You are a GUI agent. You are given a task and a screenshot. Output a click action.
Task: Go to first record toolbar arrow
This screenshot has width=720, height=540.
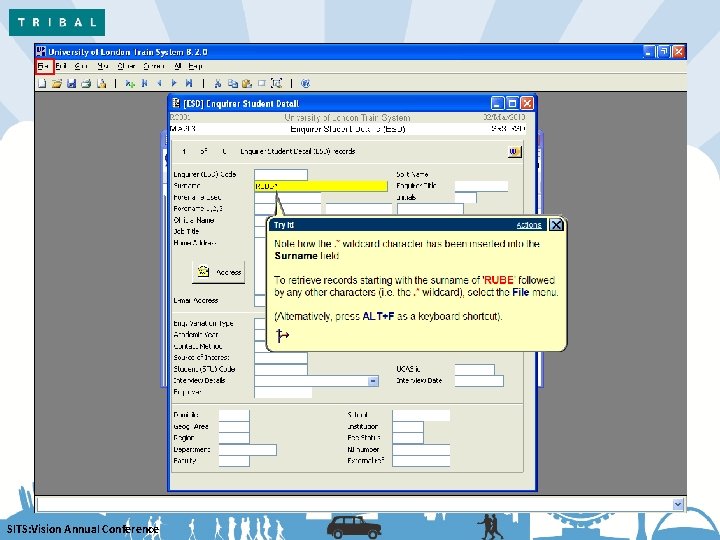coord(145,83)
